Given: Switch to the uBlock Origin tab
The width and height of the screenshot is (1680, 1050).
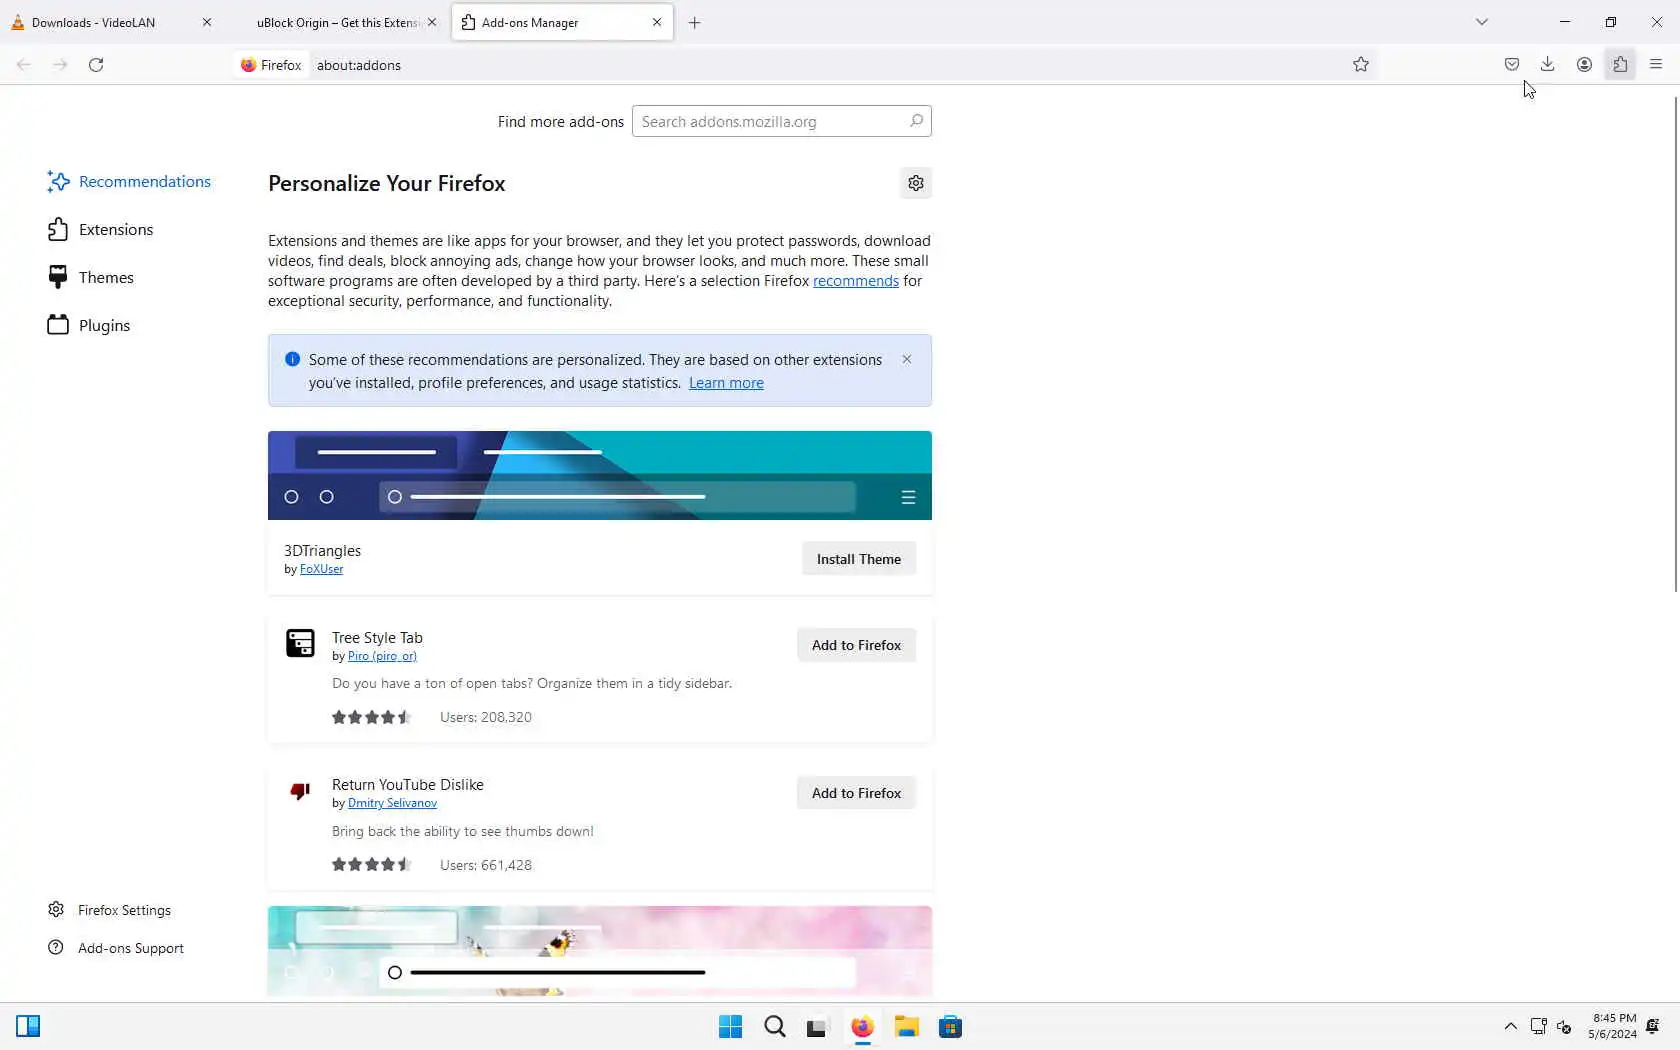Looking at the screenshot, I should (337, 22).
